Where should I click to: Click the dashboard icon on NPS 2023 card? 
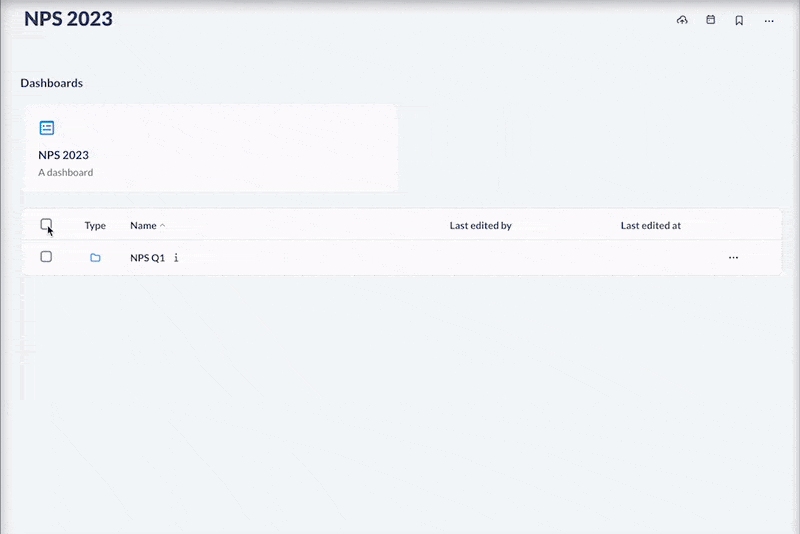click(47, 128)
